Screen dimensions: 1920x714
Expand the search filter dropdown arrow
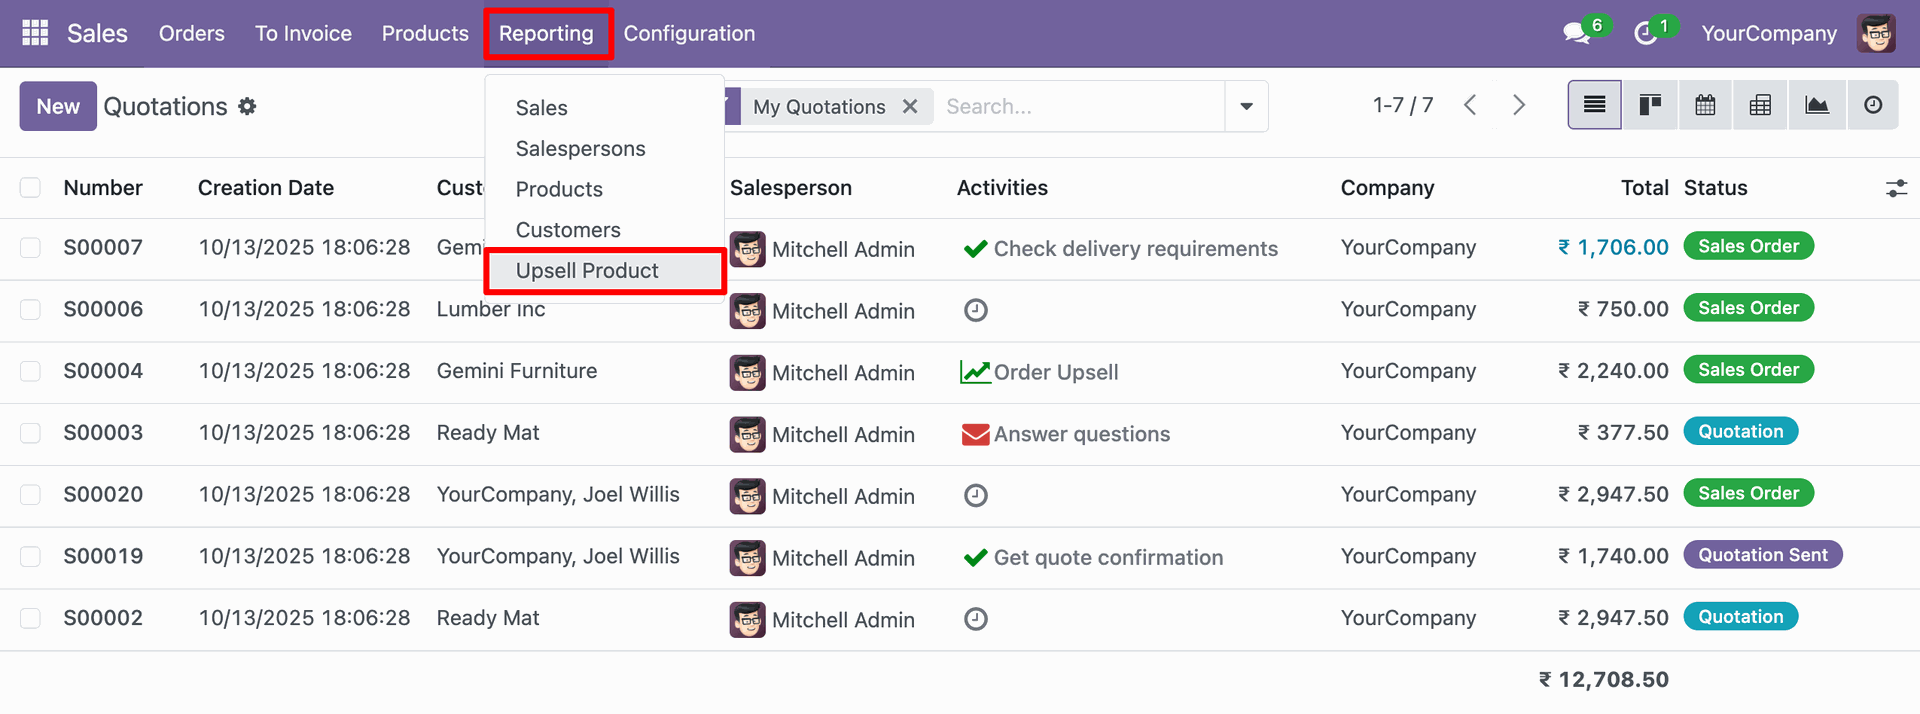1246,106
